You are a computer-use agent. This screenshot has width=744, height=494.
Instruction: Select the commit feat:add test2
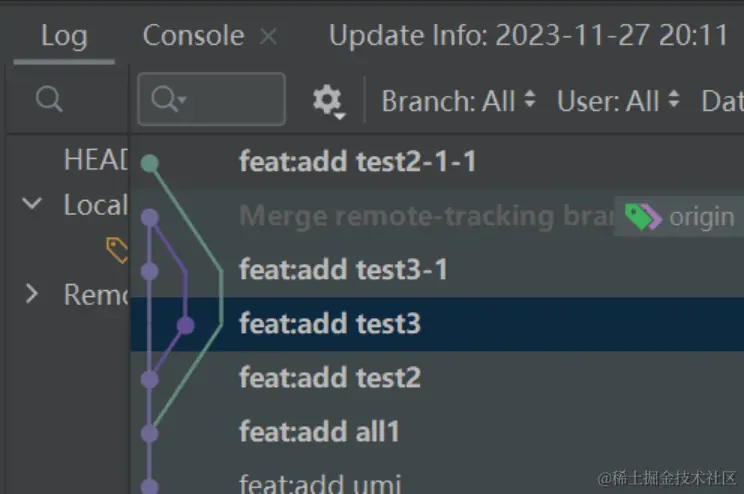330,378
